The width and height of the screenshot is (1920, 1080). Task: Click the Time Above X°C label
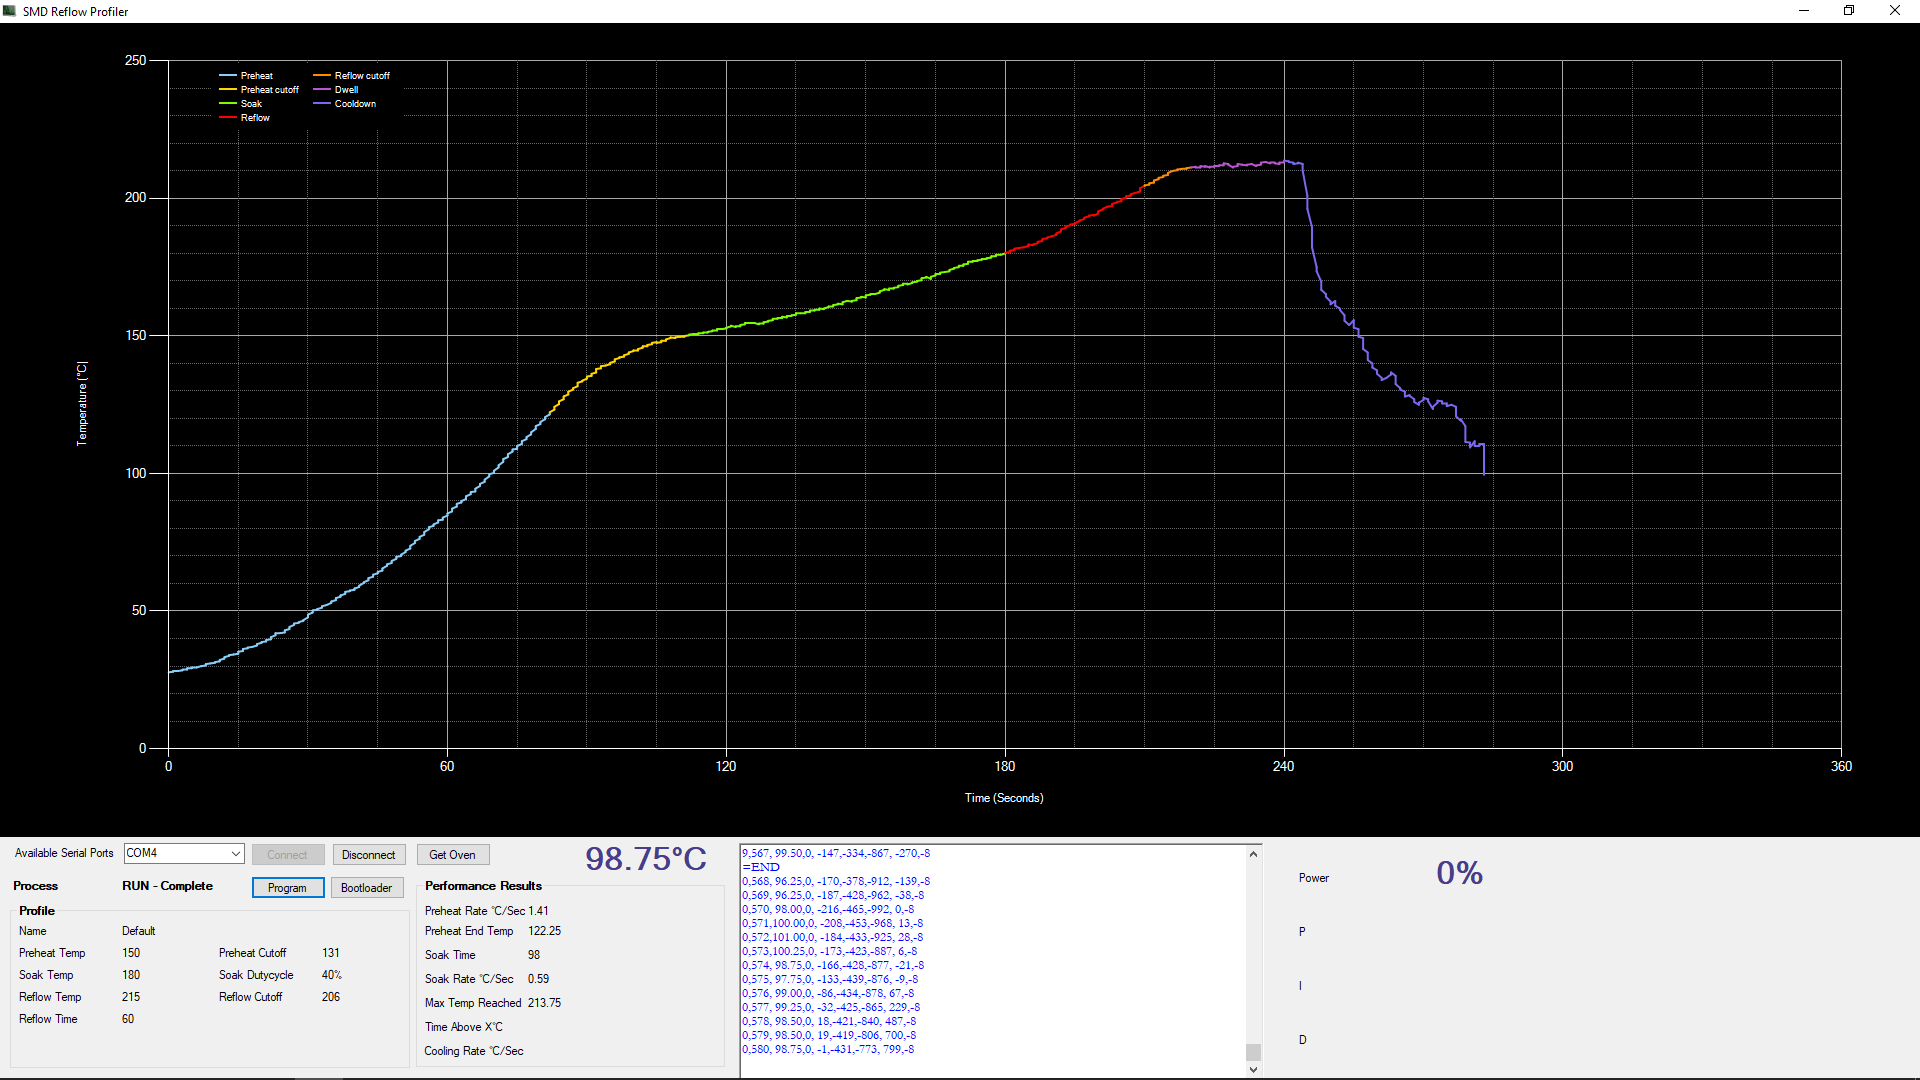coord(464,1027)
